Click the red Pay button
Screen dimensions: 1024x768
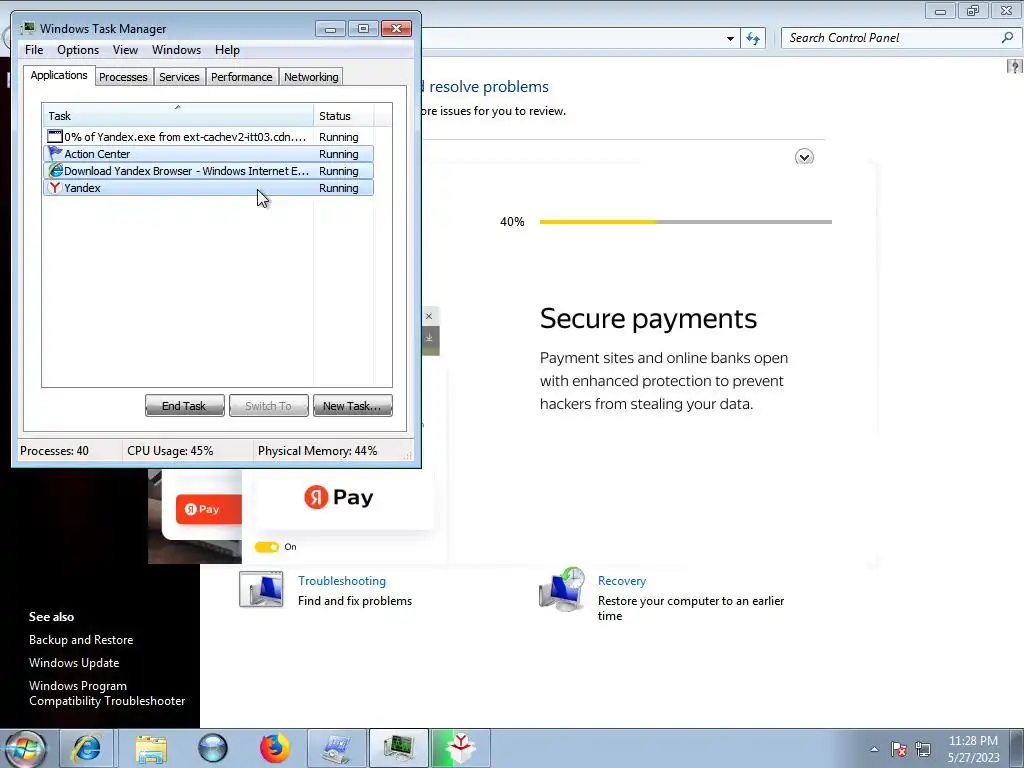[208, 509]
